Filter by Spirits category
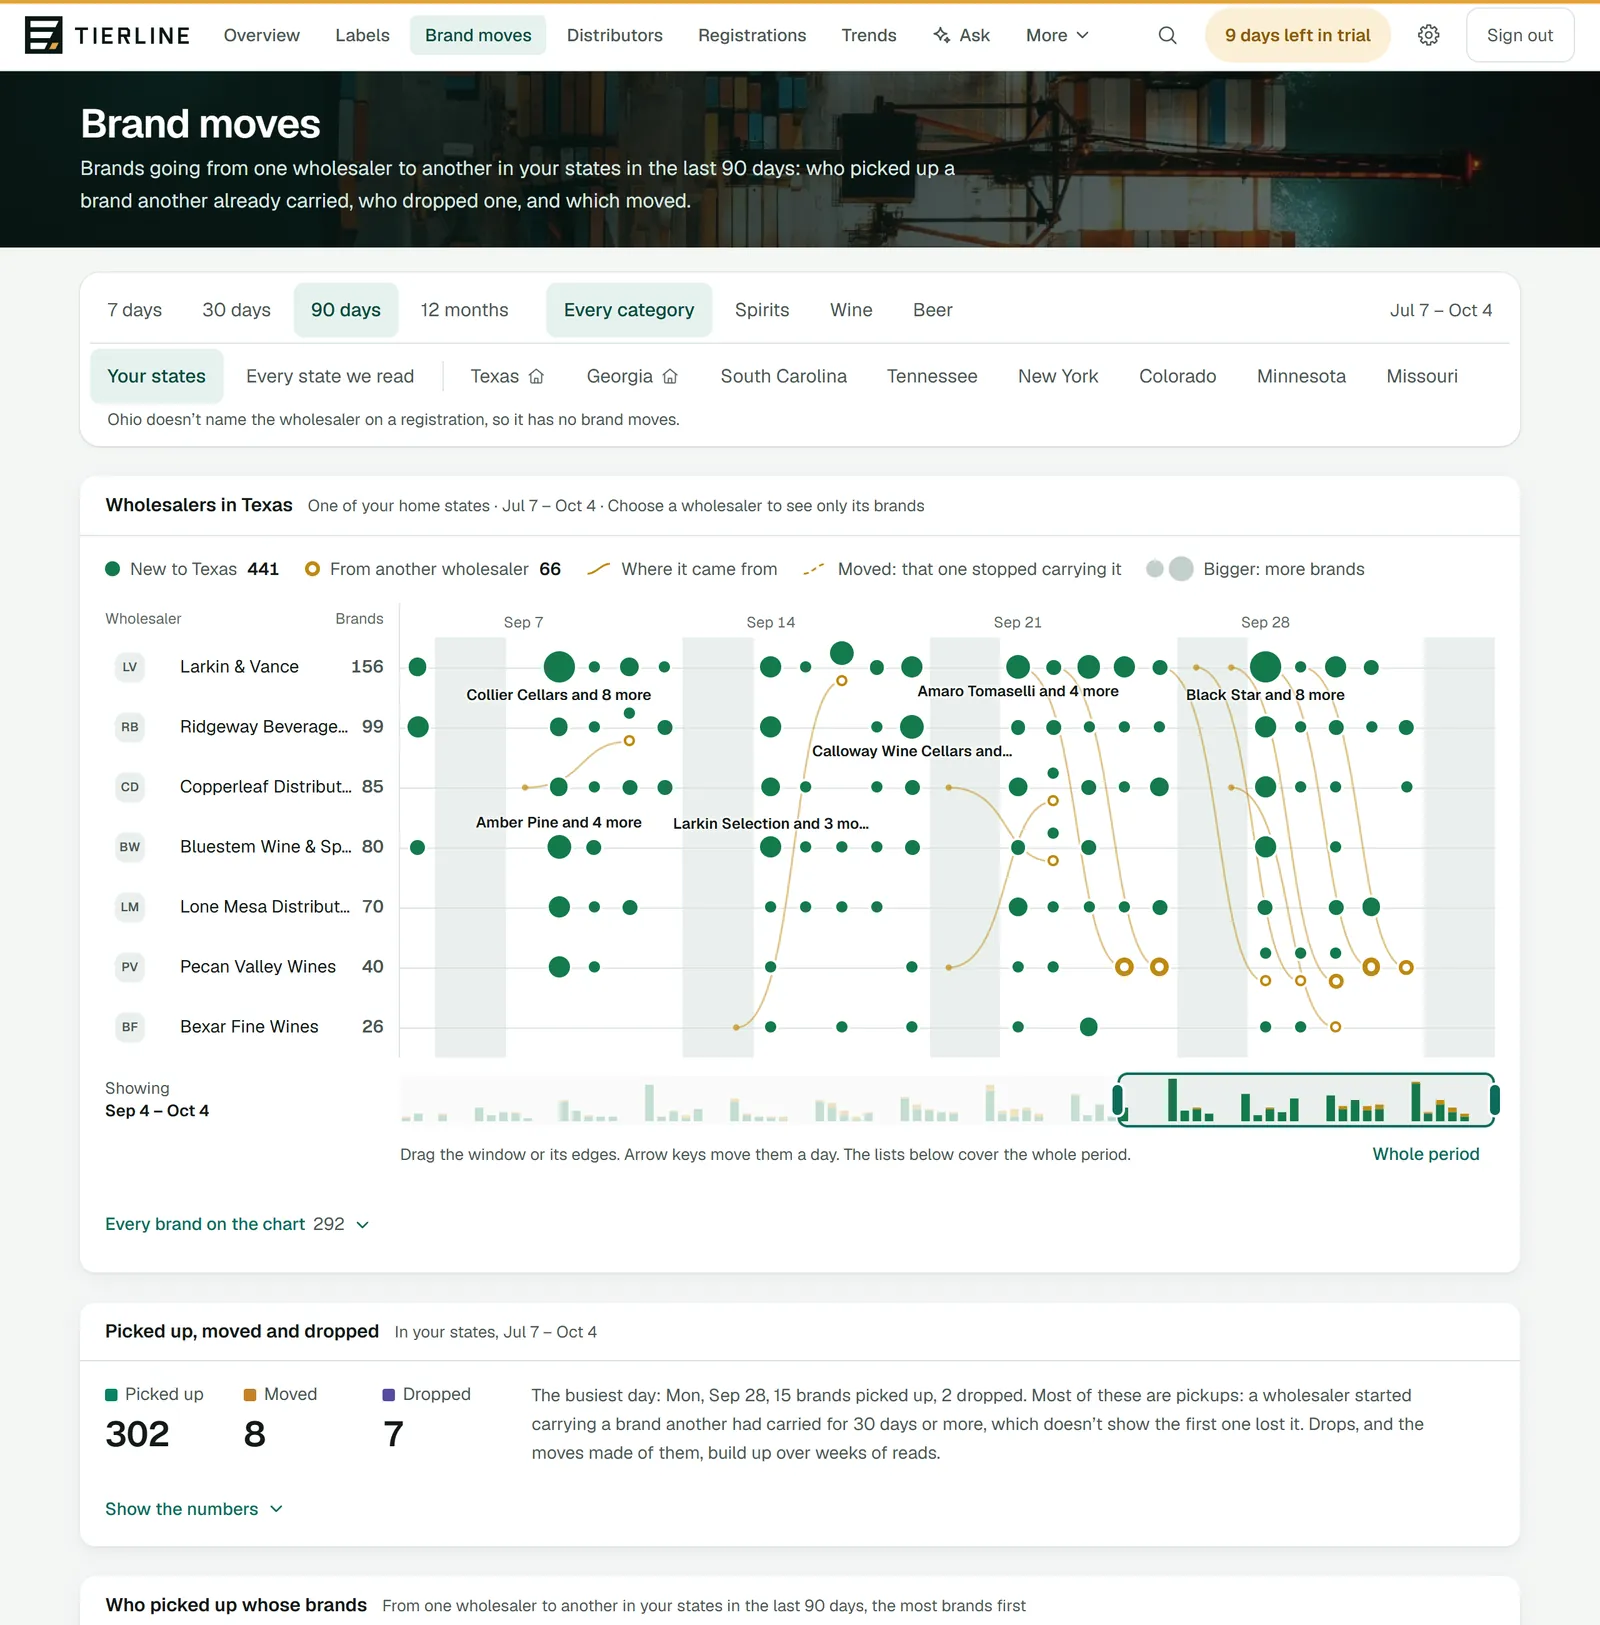 (762, 310)
